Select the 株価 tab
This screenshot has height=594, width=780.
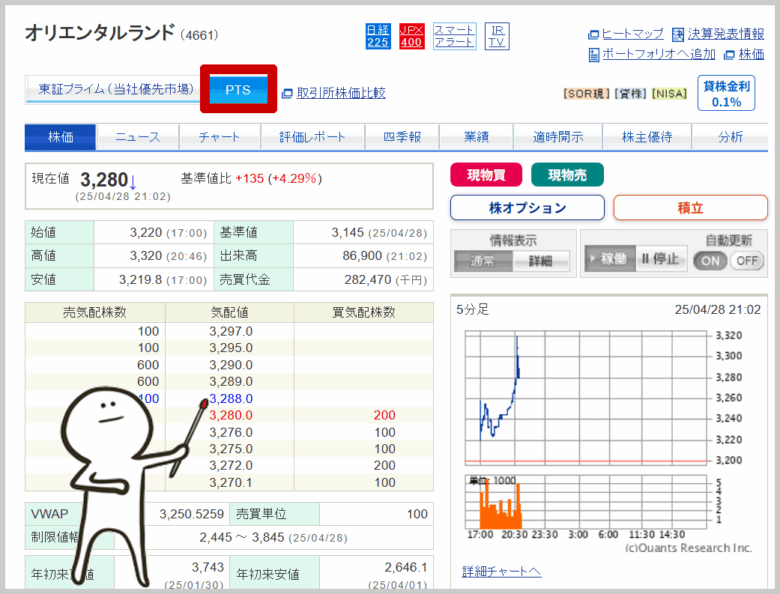(x=60, y=137)
